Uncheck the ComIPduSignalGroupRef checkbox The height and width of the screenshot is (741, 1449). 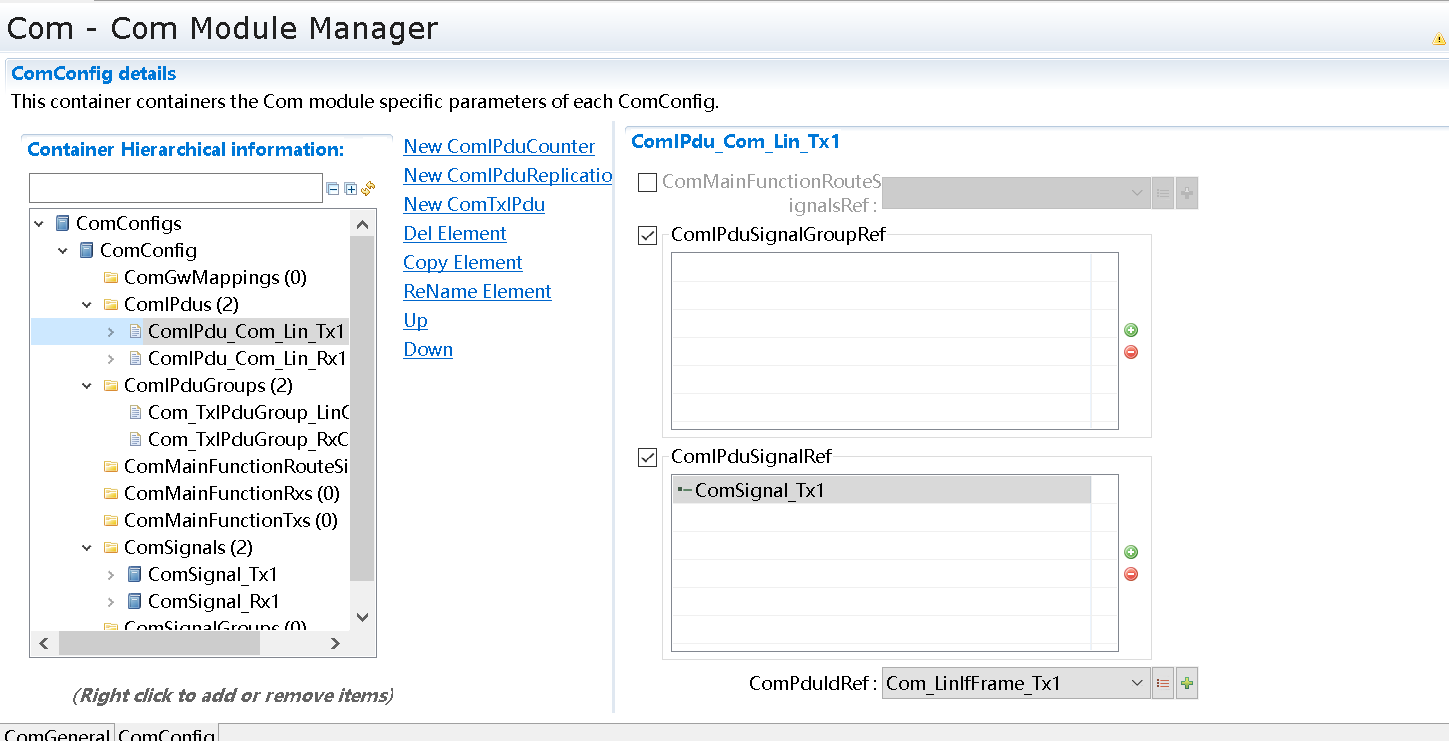(x=648, y=235)
